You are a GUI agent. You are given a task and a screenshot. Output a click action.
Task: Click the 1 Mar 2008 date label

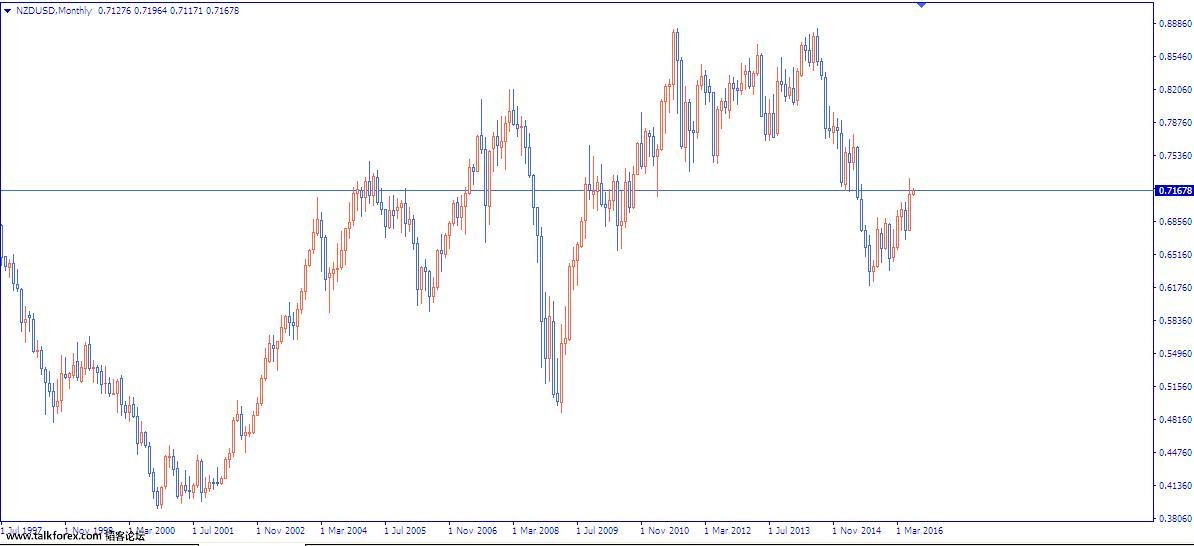(535, 529)
